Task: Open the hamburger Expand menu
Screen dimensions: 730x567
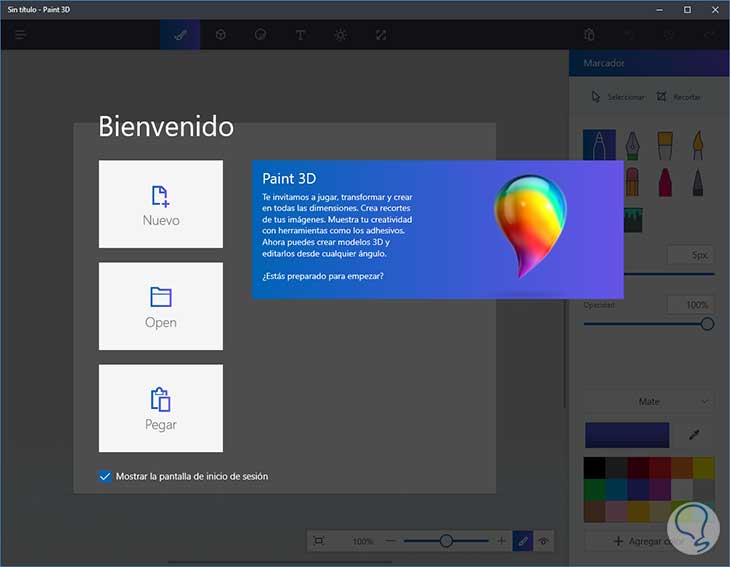Action: point(20,35)
